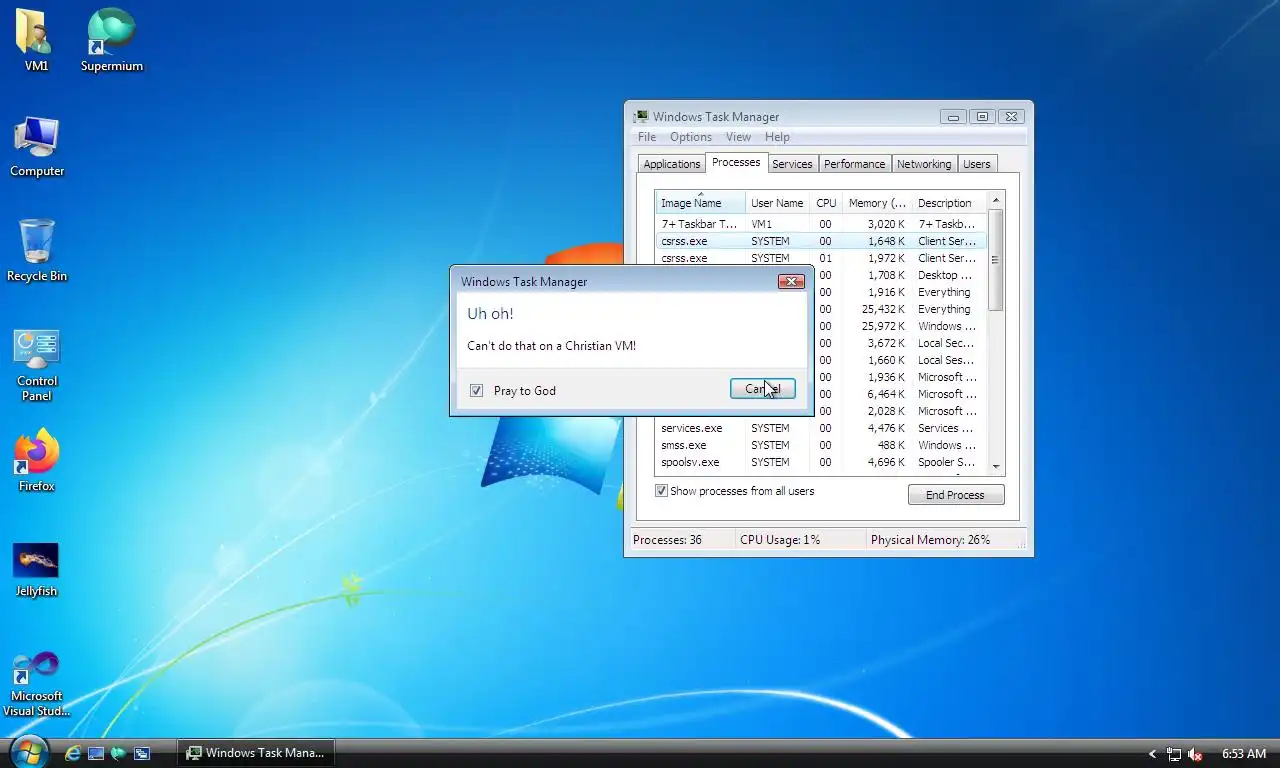Click the process list vertical scrollbar thumb
The height and width of the screenshot is (768, 1280).
(x=995, y=260)
